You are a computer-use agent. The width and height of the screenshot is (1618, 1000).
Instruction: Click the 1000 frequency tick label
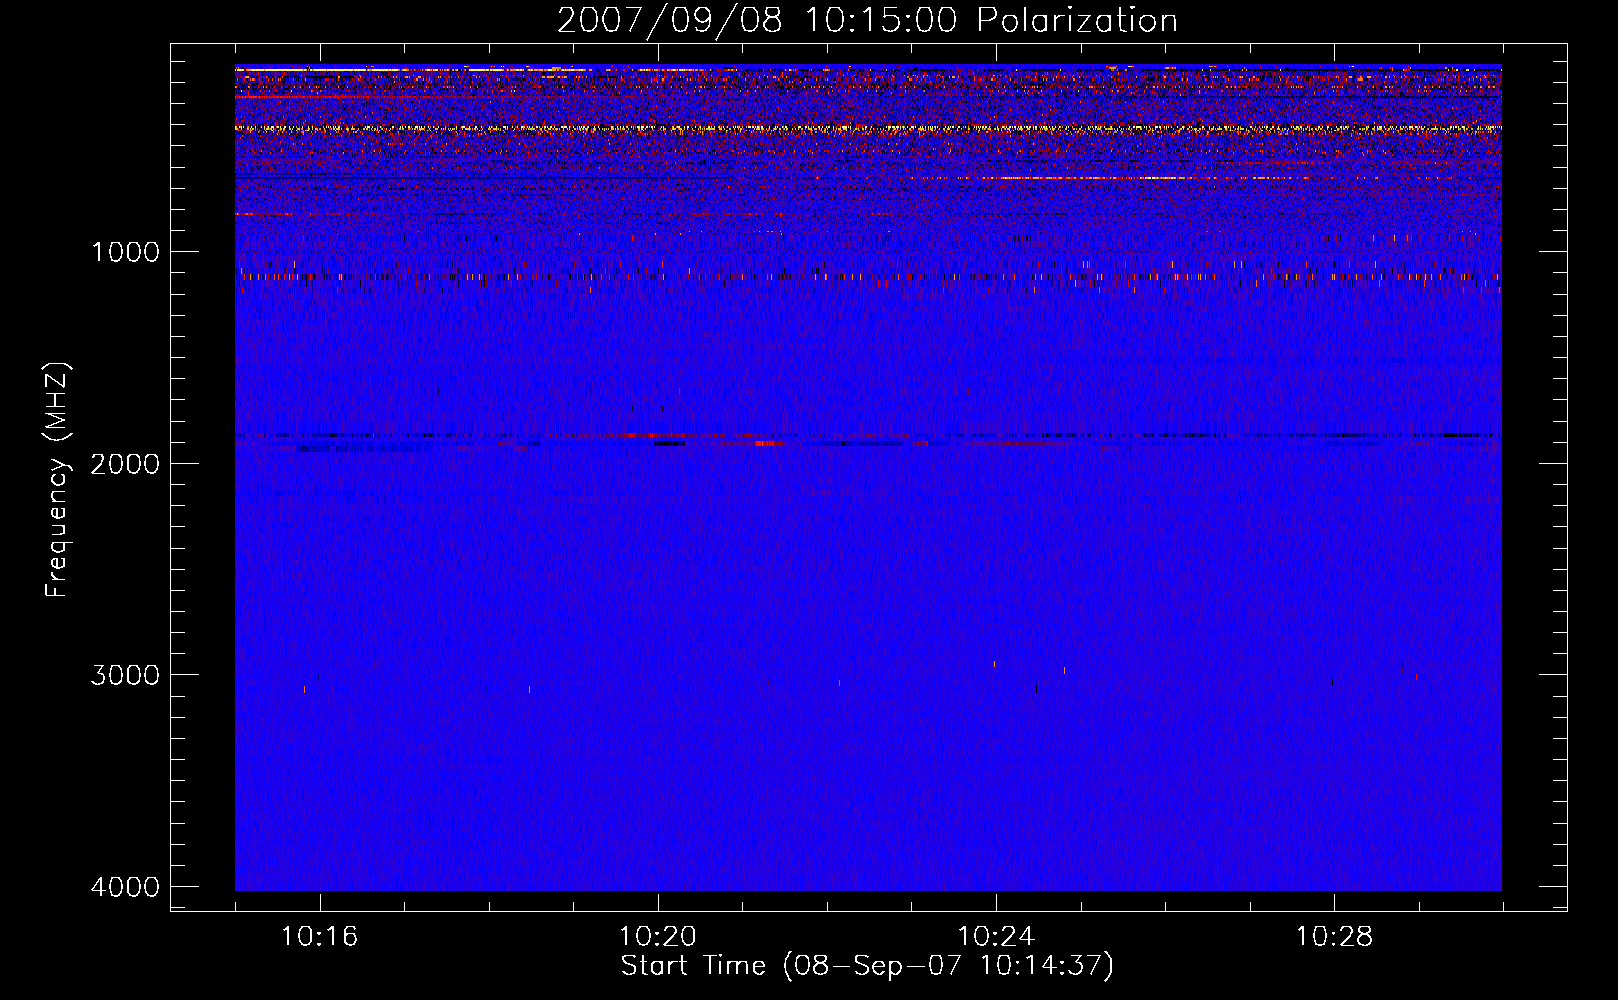125,252
